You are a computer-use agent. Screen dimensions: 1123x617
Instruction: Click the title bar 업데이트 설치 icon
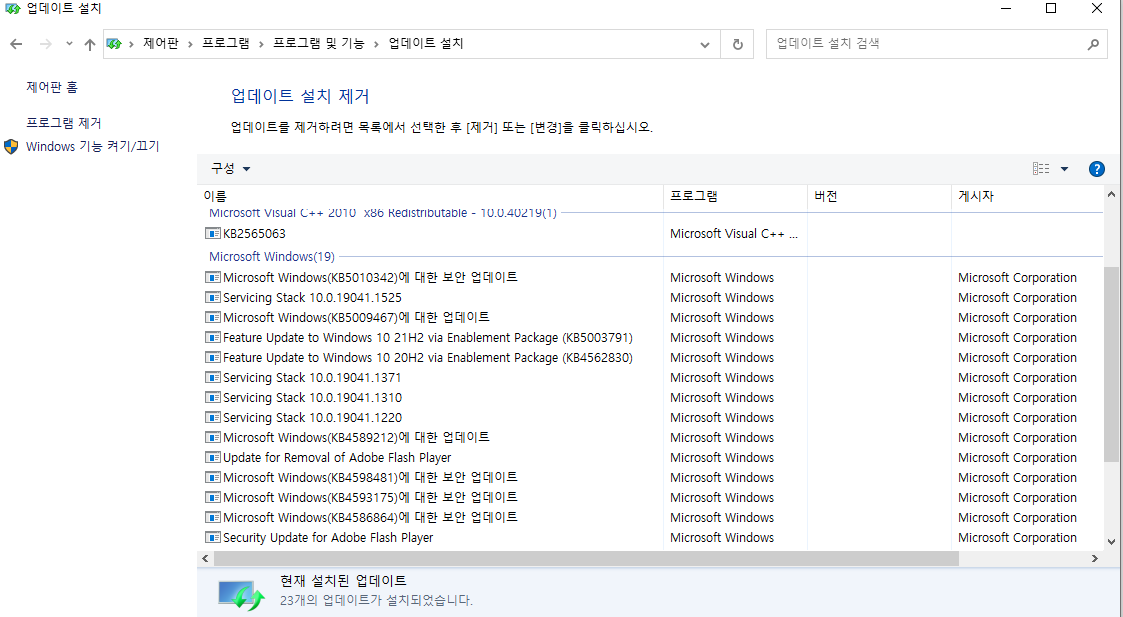pos(13,9)
